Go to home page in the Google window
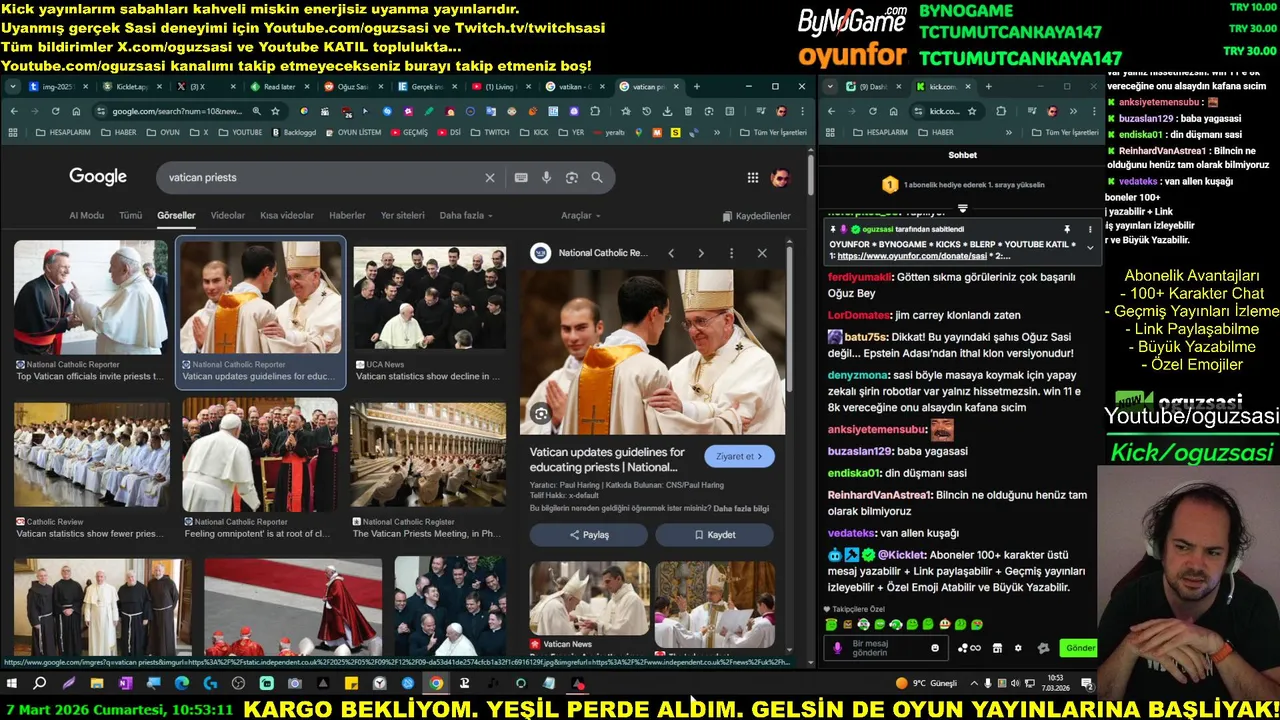1280x720 pixels. 76,111
